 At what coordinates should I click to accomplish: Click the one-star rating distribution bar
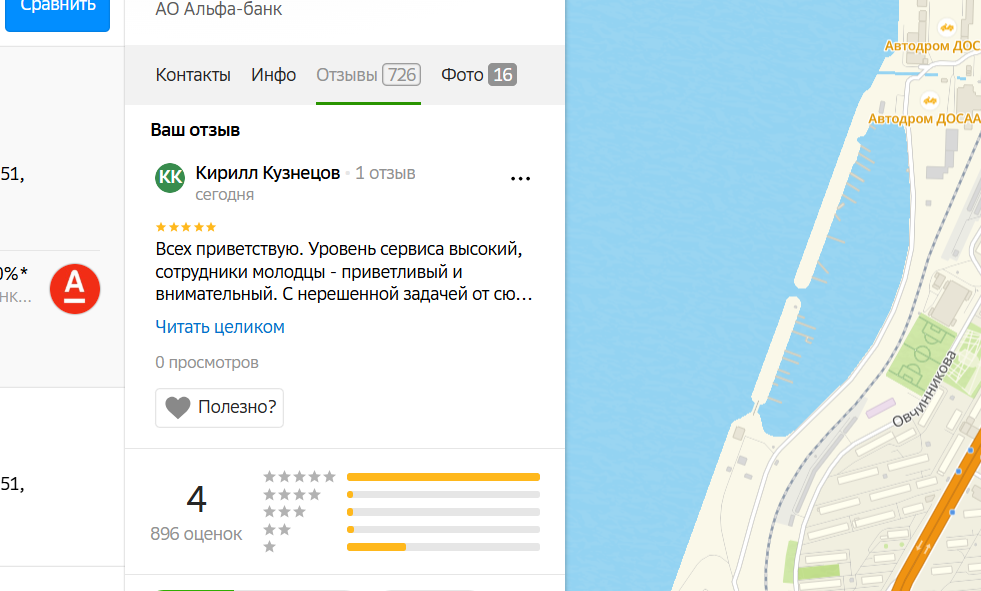(443, 547)
